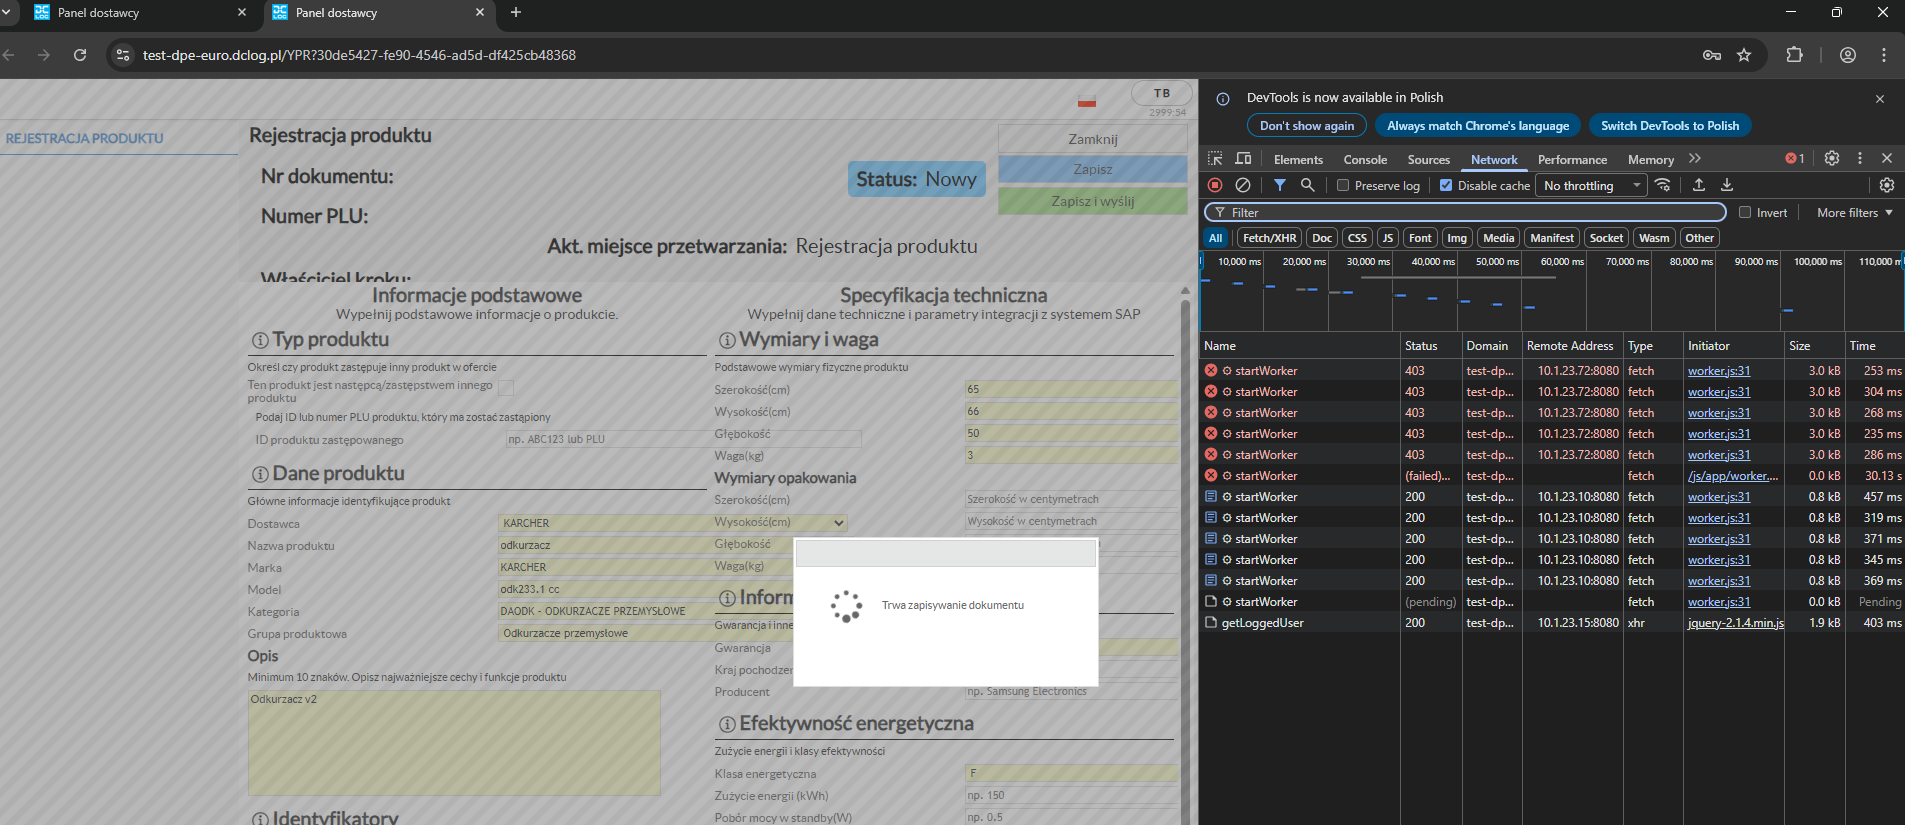The width and height of the screenshot is (1905, 825).
Task: Click Switch DevTools to Polish
Action: [x=1670, y=126]
